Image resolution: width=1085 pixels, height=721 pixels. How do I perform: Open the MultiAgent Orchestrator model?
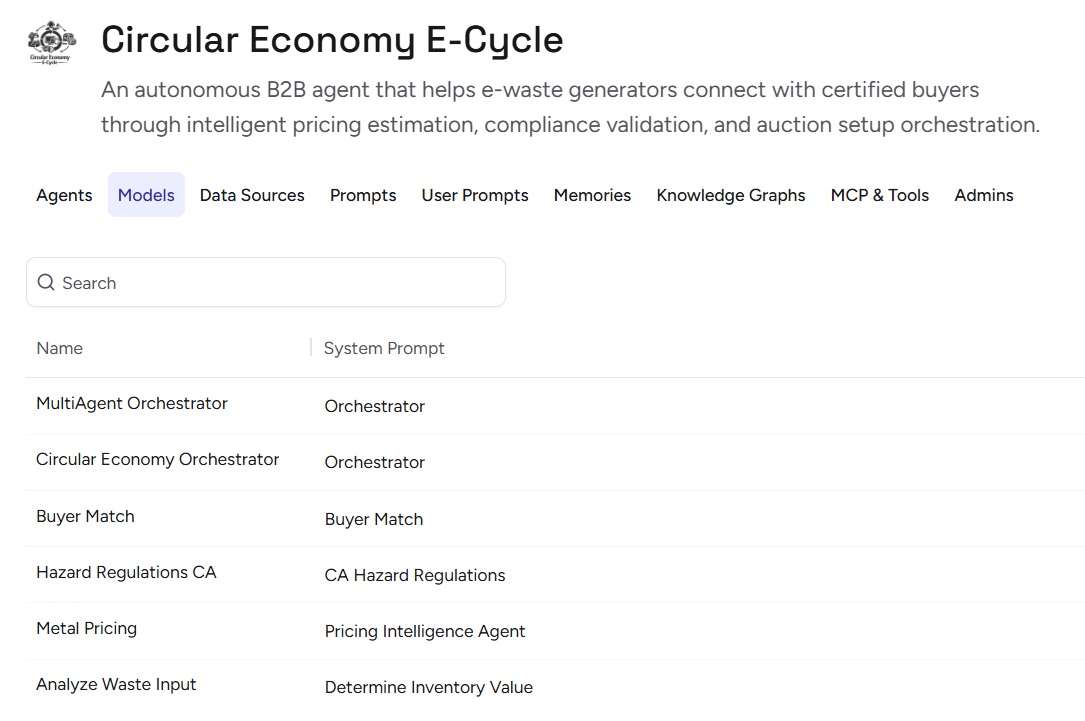point(132,404)
